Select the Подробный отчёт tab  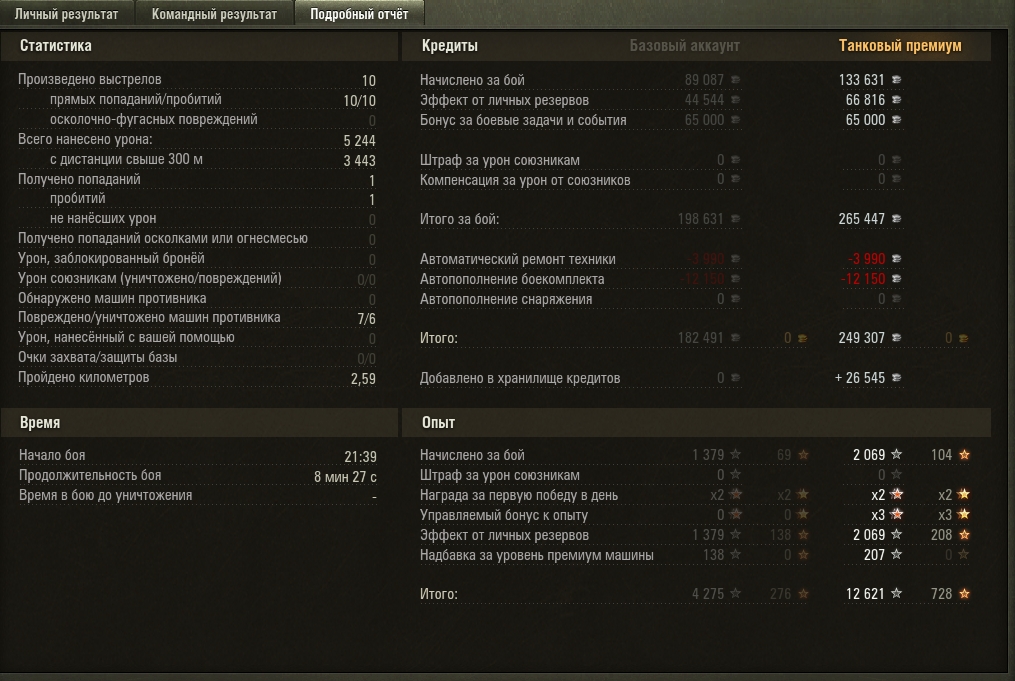point(359,15)
